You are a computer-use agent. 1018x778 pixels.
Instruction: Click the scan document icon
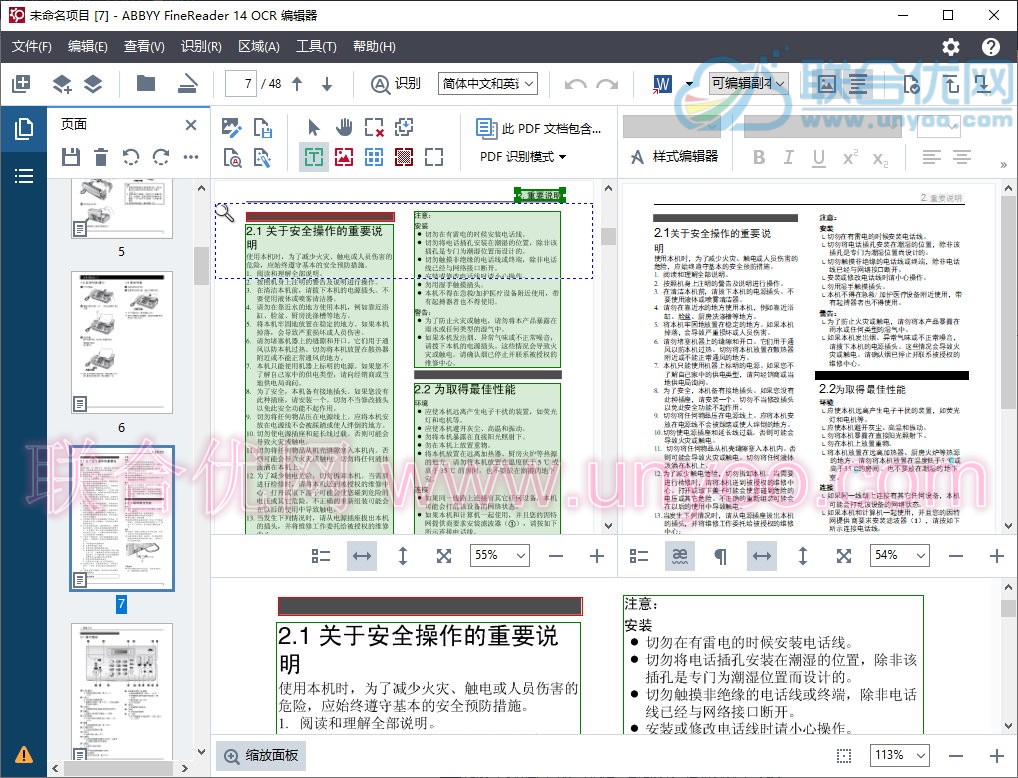(187, 84)
